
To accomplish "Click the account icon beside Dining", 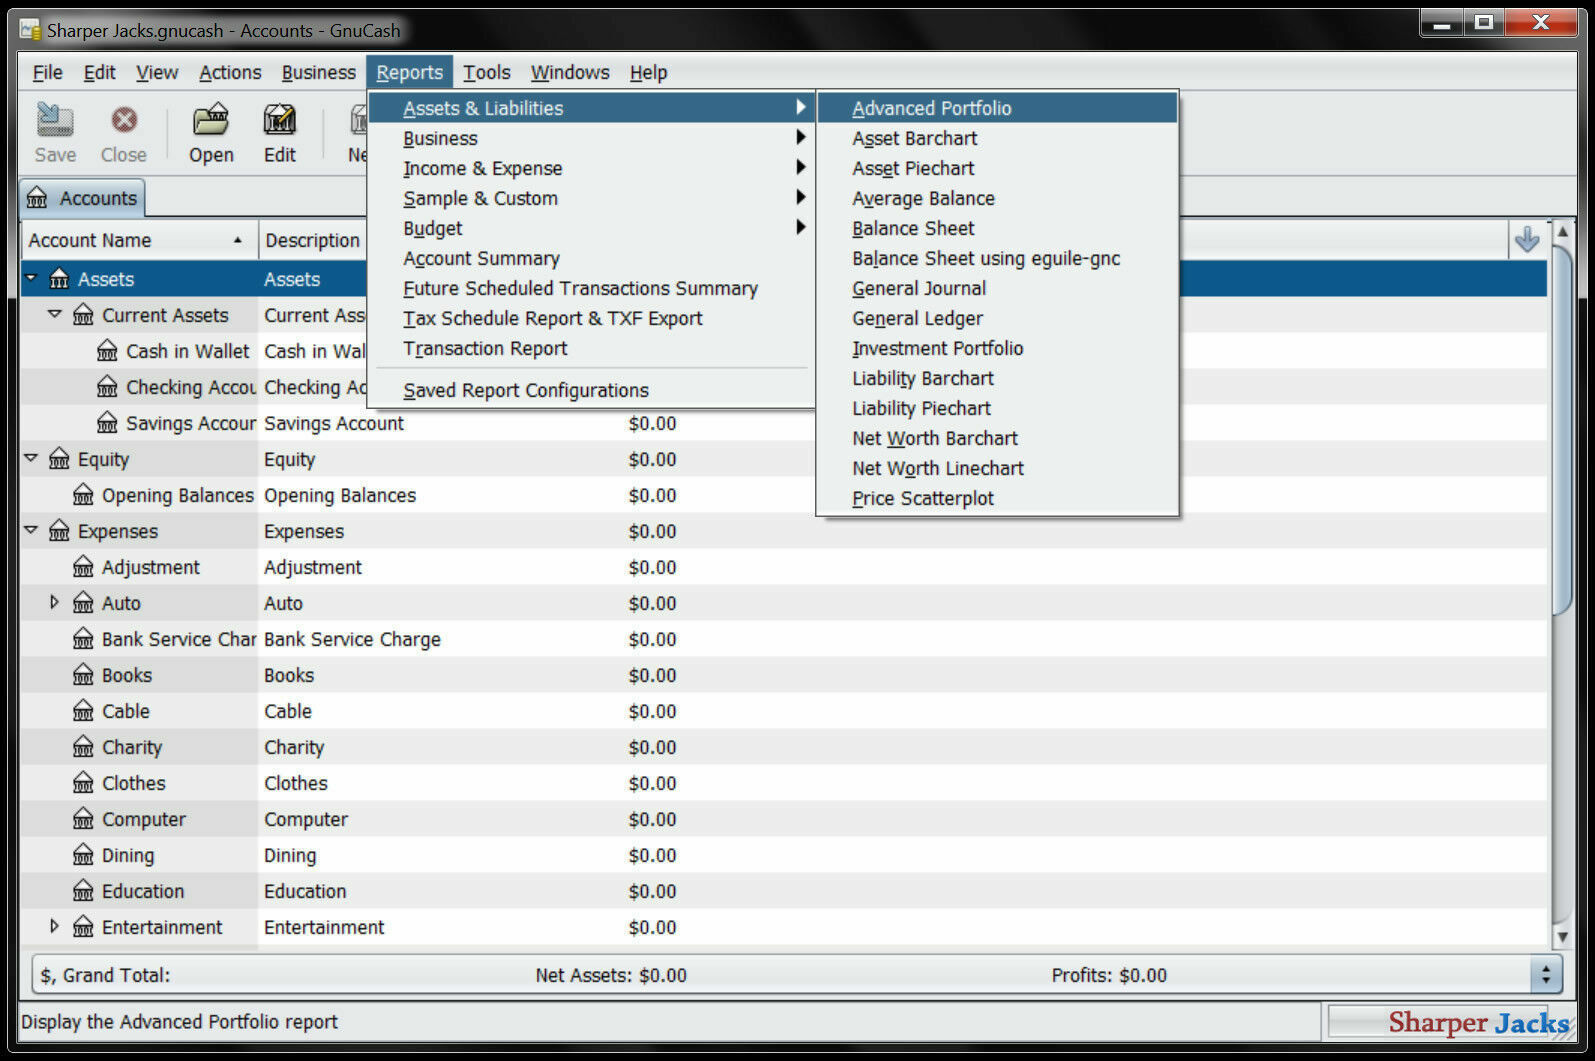I will pyautogui.click(x=83, y=855).
